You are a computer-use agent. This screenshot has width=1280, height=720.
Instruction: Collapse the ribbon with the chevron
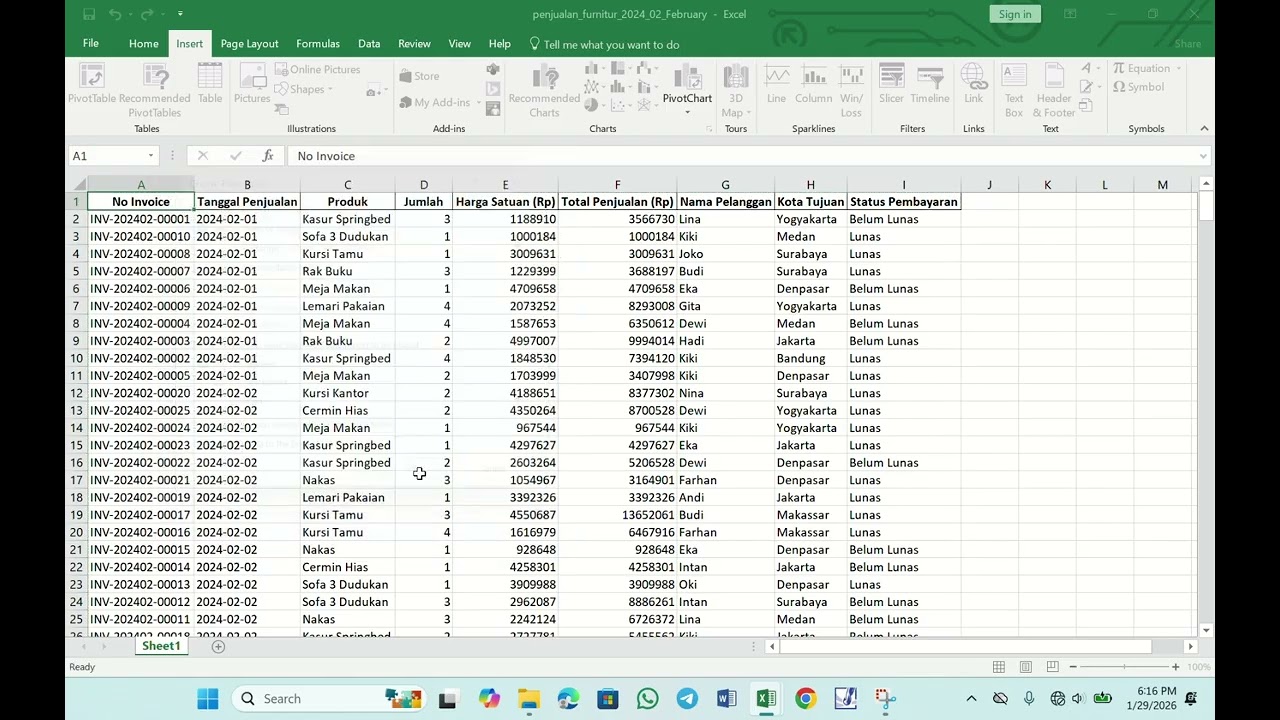(1204, 128)
